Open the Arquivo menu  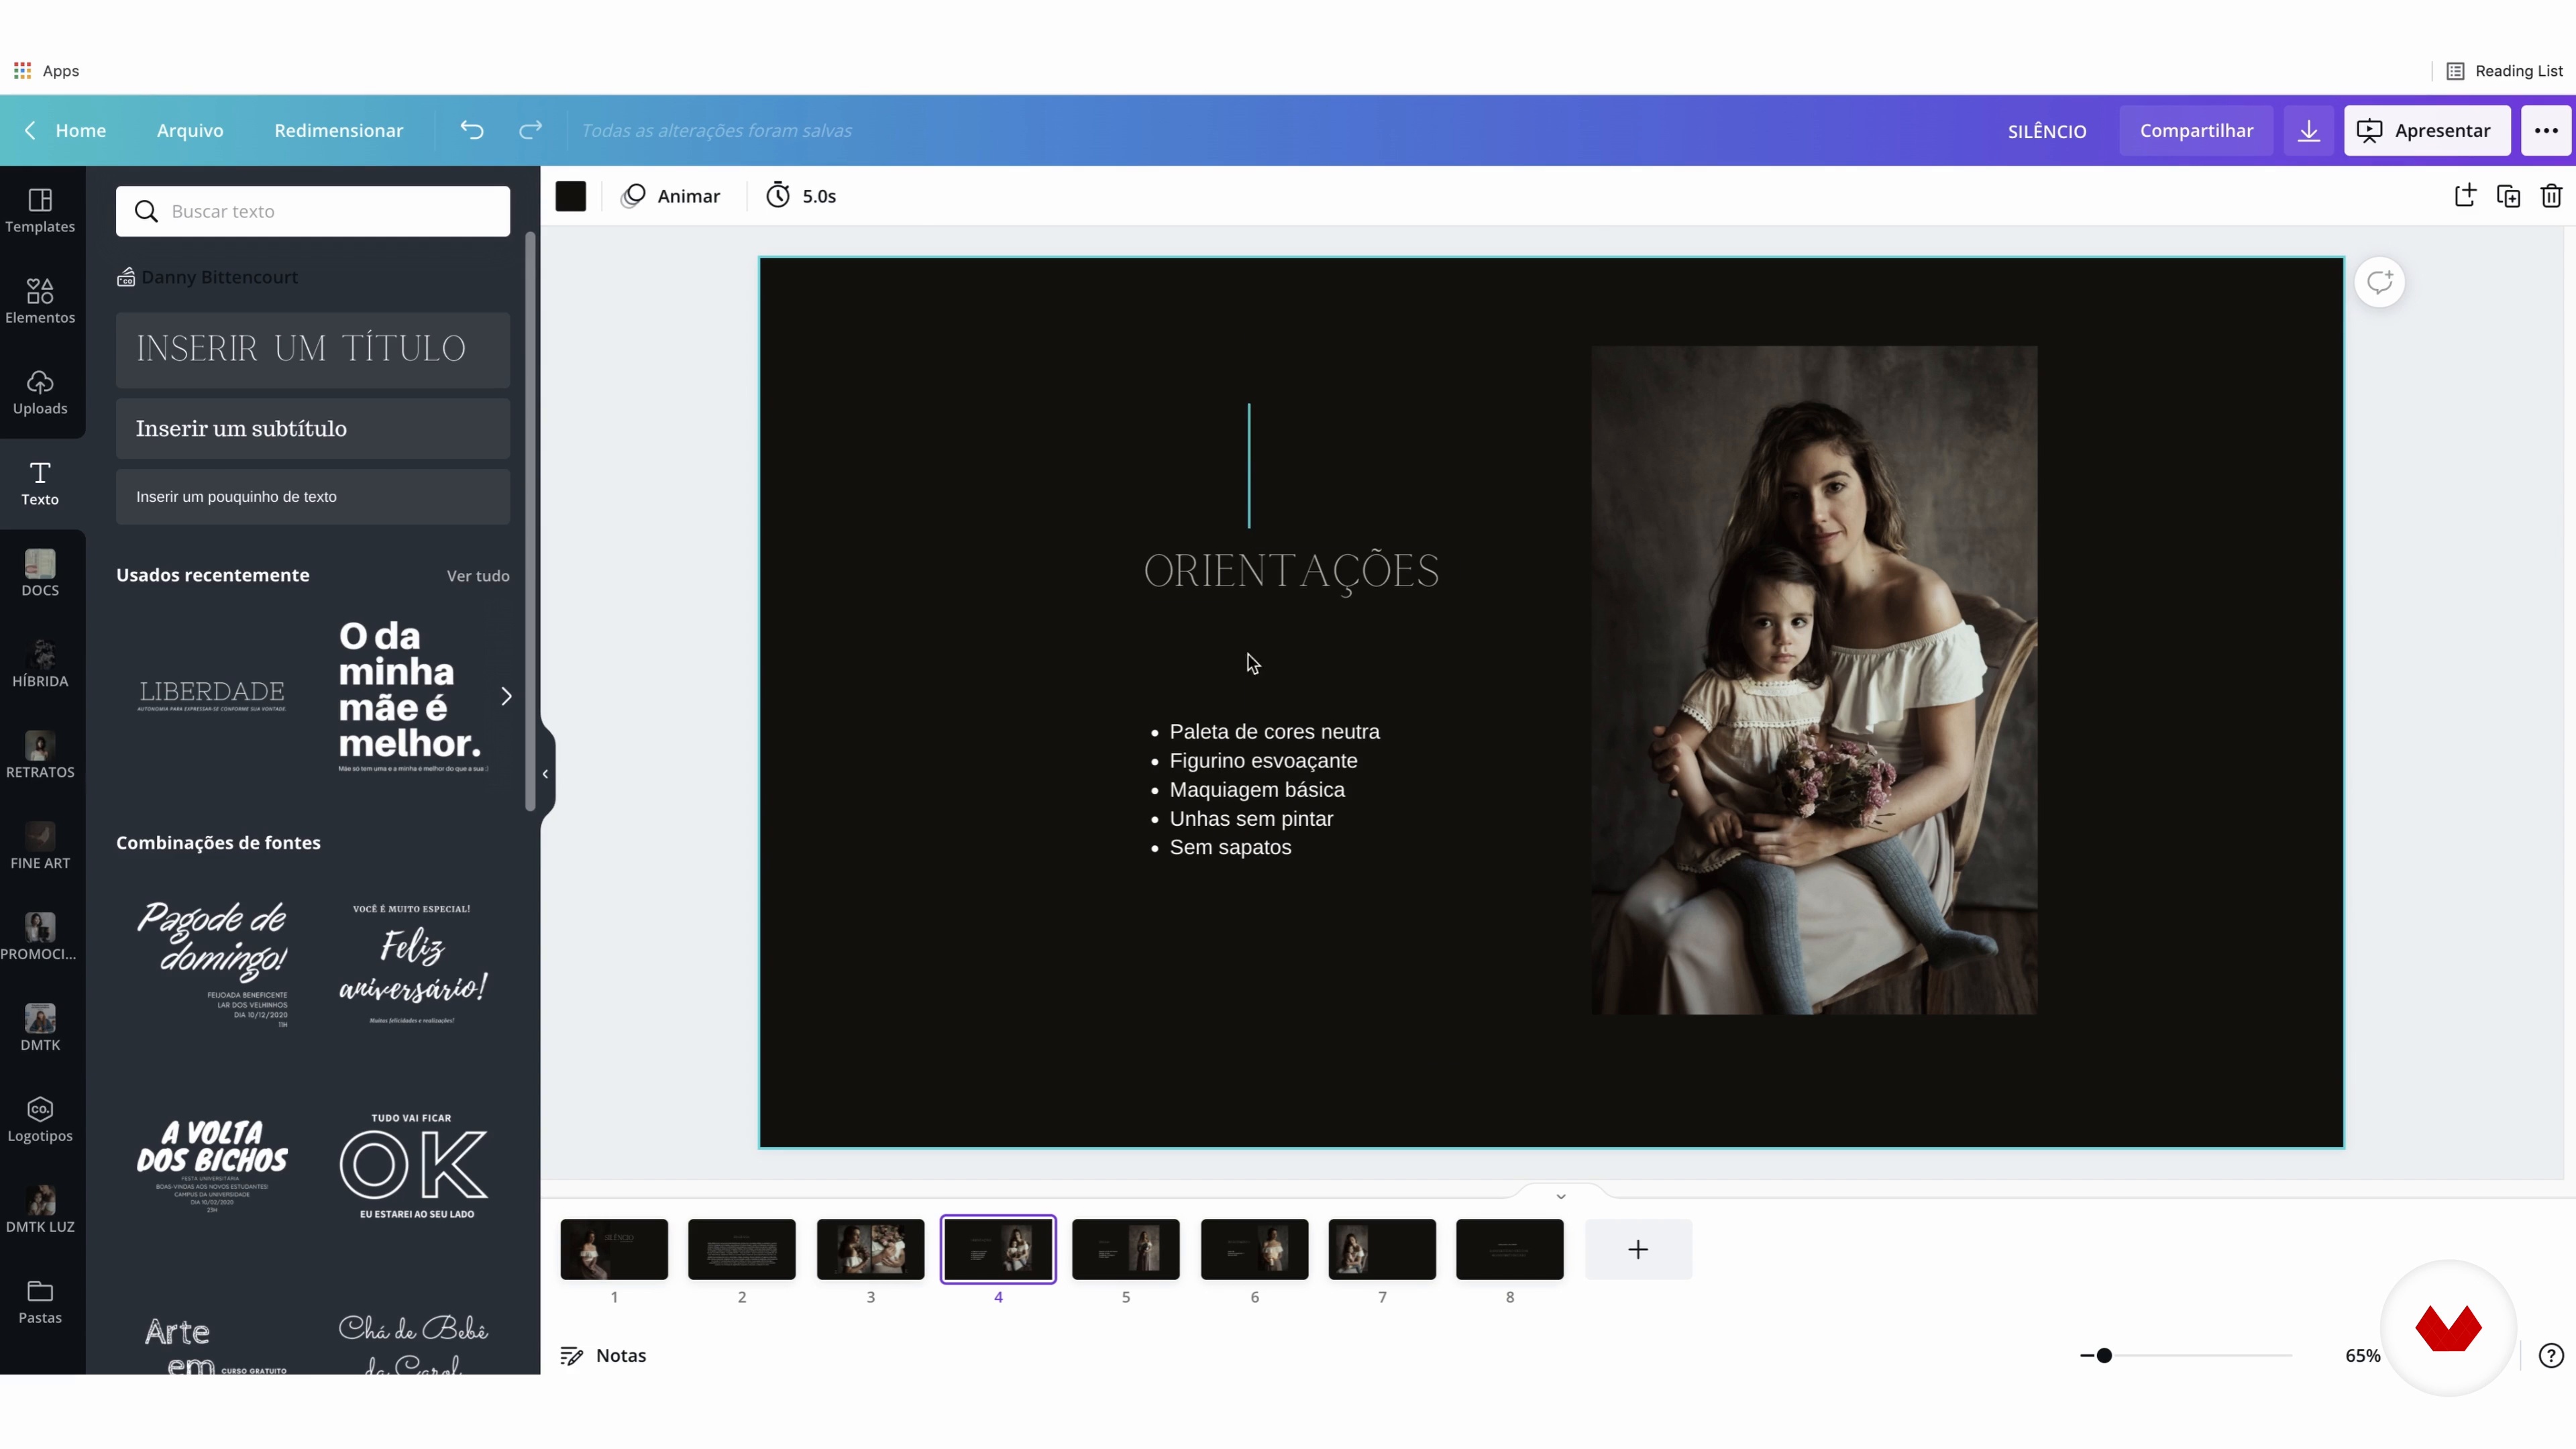(x=190, y=130)
